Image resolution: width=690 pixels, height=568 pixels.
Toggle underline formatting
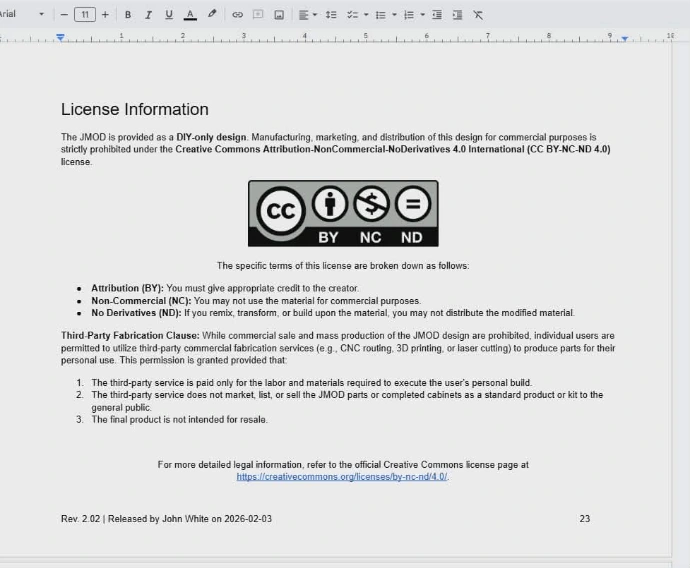click(x=168, y=15)
